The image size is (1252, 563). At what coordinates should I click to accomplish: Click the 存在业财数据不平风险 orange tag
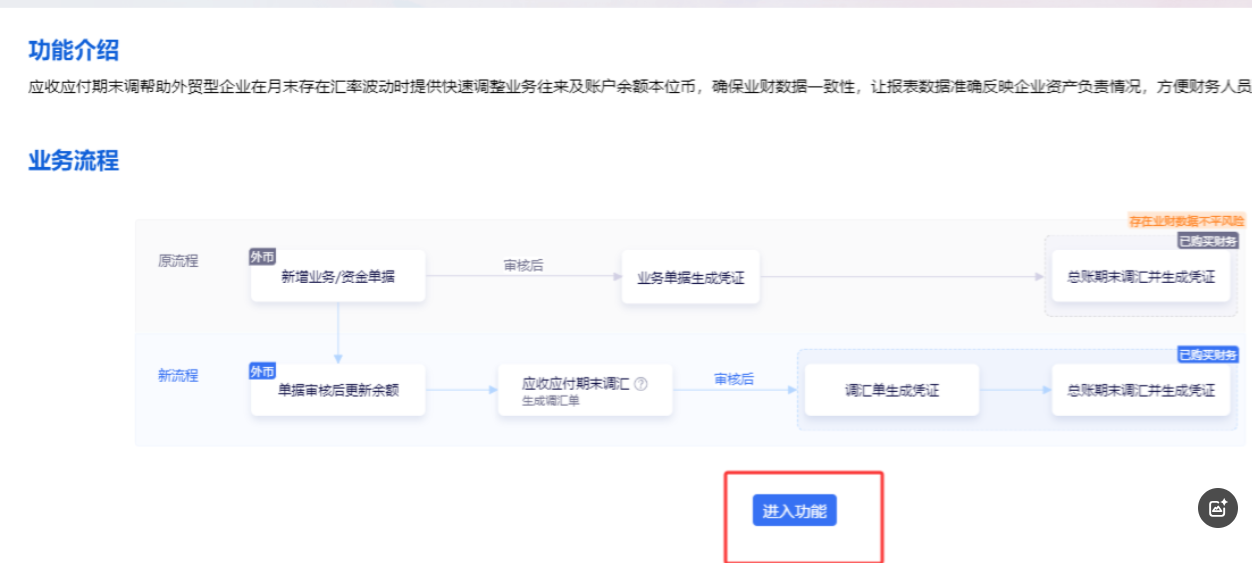(1187, 221)
